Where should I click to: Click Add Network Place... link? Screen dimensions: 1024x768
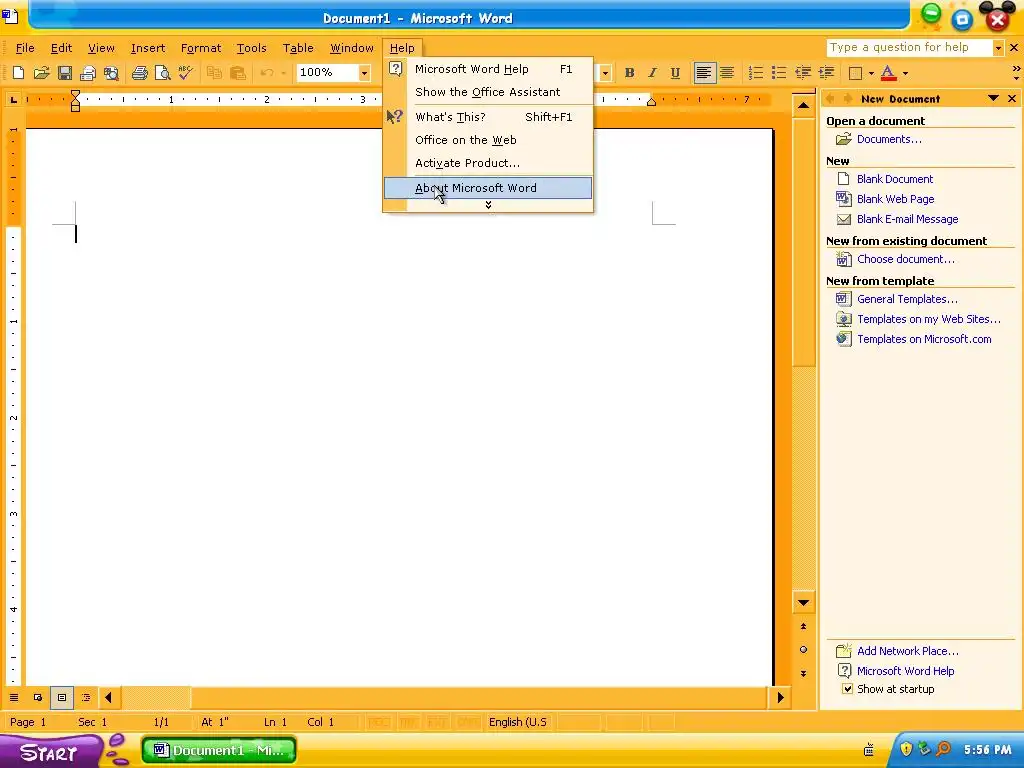pyautogui.click(x=907, y=651)
